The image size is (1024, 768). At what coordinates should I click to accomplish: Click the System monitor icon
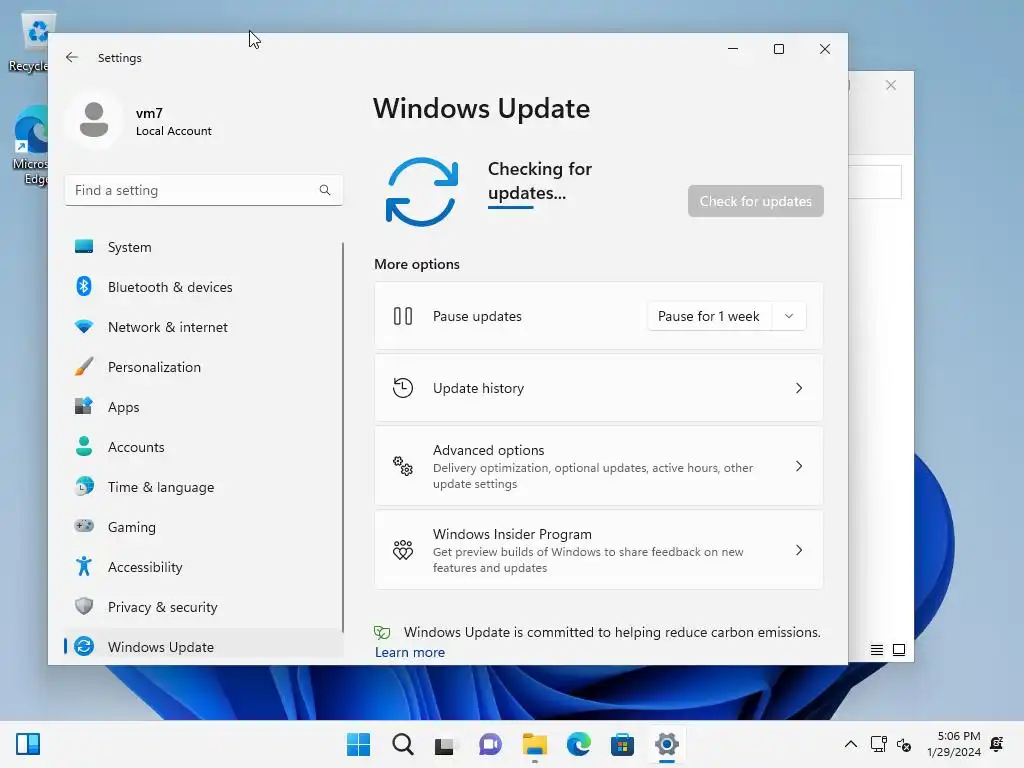tap(84, 246)
